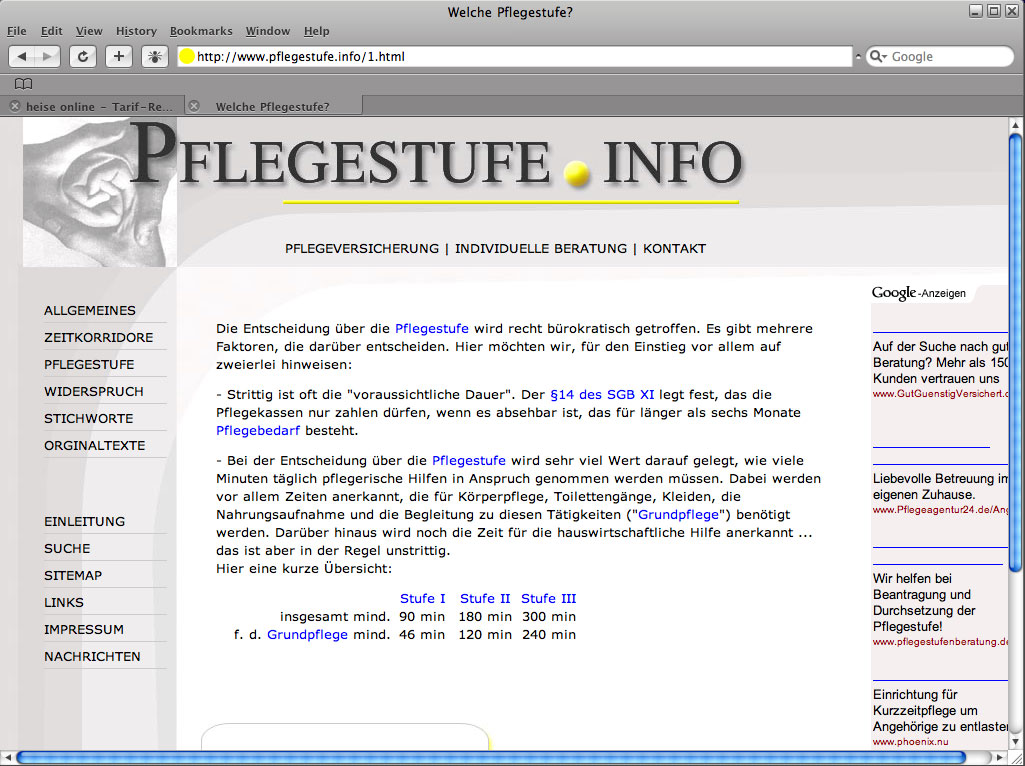Image resolution: width=1025 pixels, height=766 pixels.
Task: Click the horizontal scrollbar thumb
Action: [x=491, y=758]
